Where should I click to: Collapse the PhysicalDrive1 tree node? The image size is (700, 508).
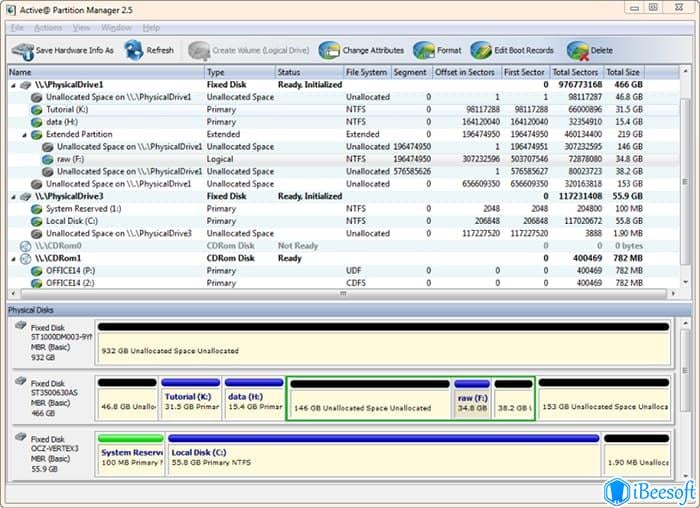(x=13, y=85)
